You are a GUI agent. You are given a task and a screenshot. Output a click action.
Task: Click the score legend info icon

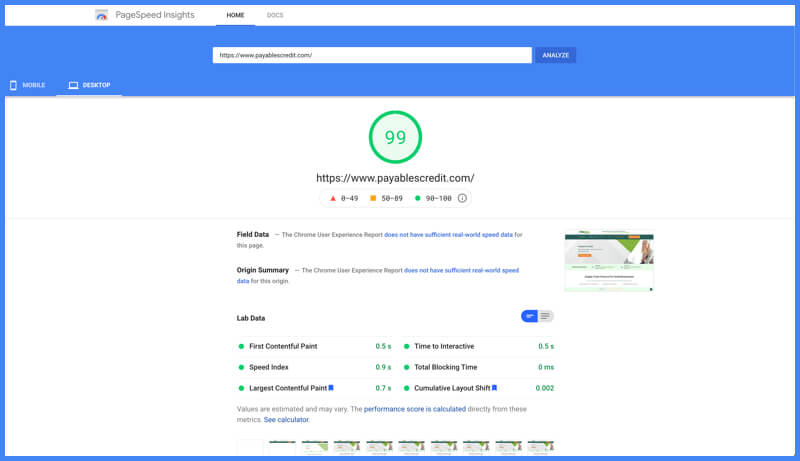(x=462, y=198)
